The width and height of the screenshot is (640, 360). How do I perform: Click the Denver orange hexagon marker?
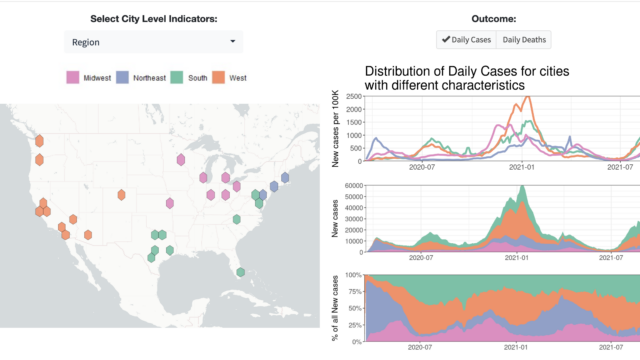tap(121, 195)
